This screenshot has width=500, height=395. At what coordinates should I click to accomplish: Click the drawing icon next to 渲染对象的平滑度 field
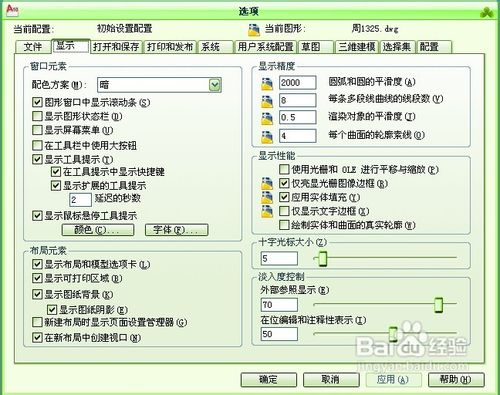pos(267,118)
